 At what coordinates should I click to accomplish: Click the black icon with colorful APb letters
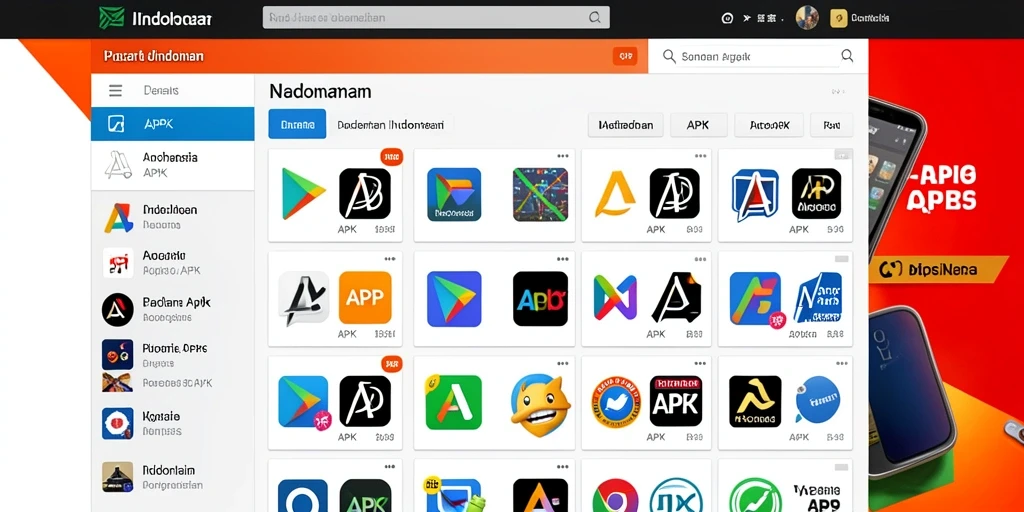click(540, 298)
